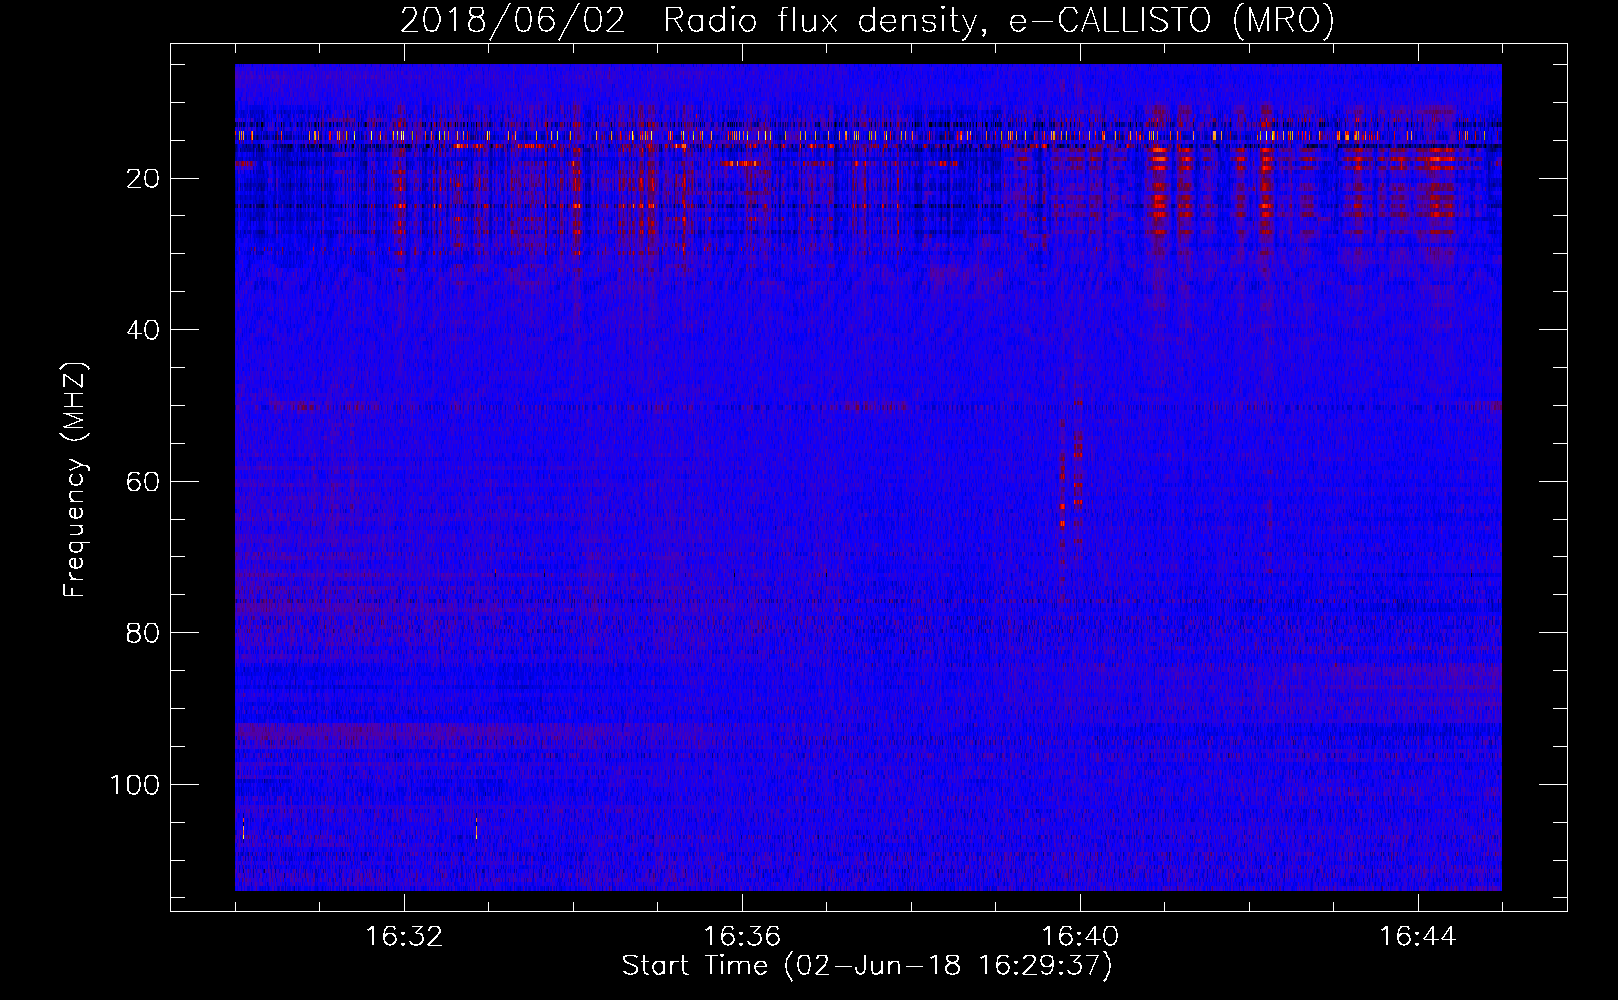The width and height of the screenshot is (1618, 1000).
Task: Click the 40 MHz frequency tick label
Action: pyautogui.click(x=144, y=330)
